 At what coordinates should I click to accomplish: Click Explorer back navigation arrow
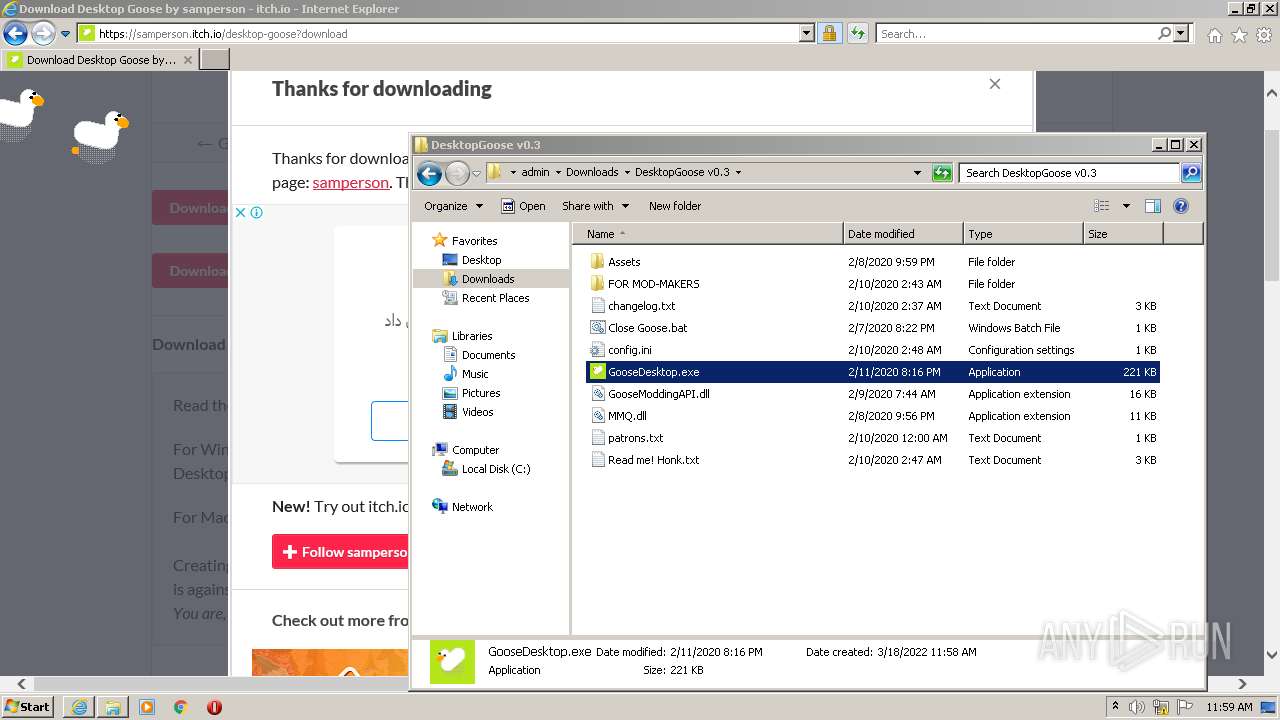click(x=429, y=174)
